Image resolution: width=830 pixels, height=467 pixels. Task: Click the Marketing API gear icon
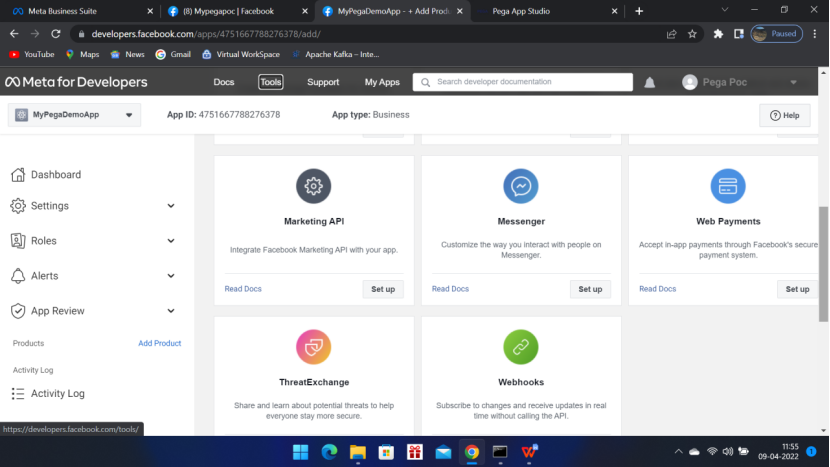click(313, 186)
